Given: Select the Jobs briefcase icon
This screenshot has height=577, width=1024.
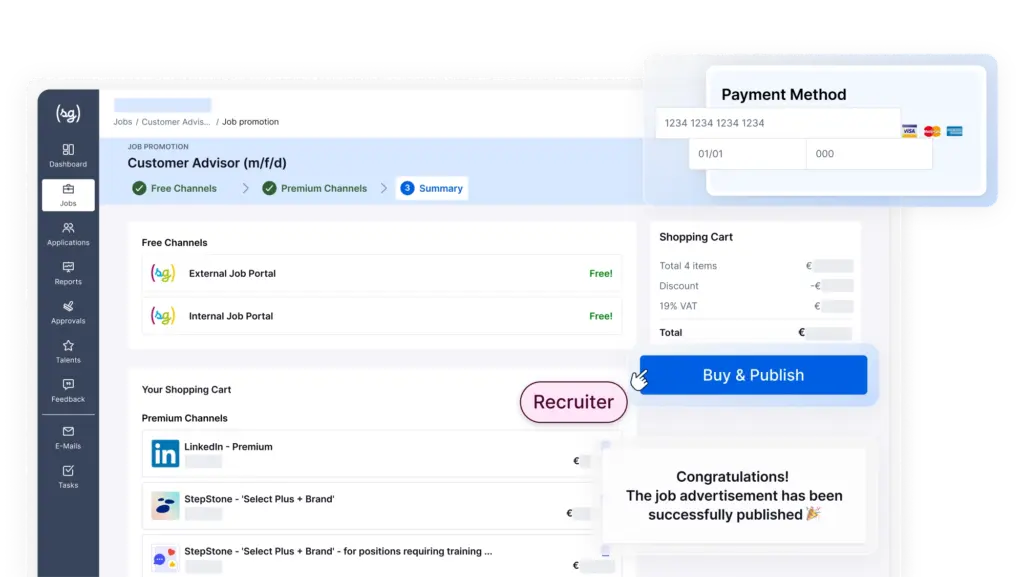Looking at the screenshot, I should click(68, 189).
